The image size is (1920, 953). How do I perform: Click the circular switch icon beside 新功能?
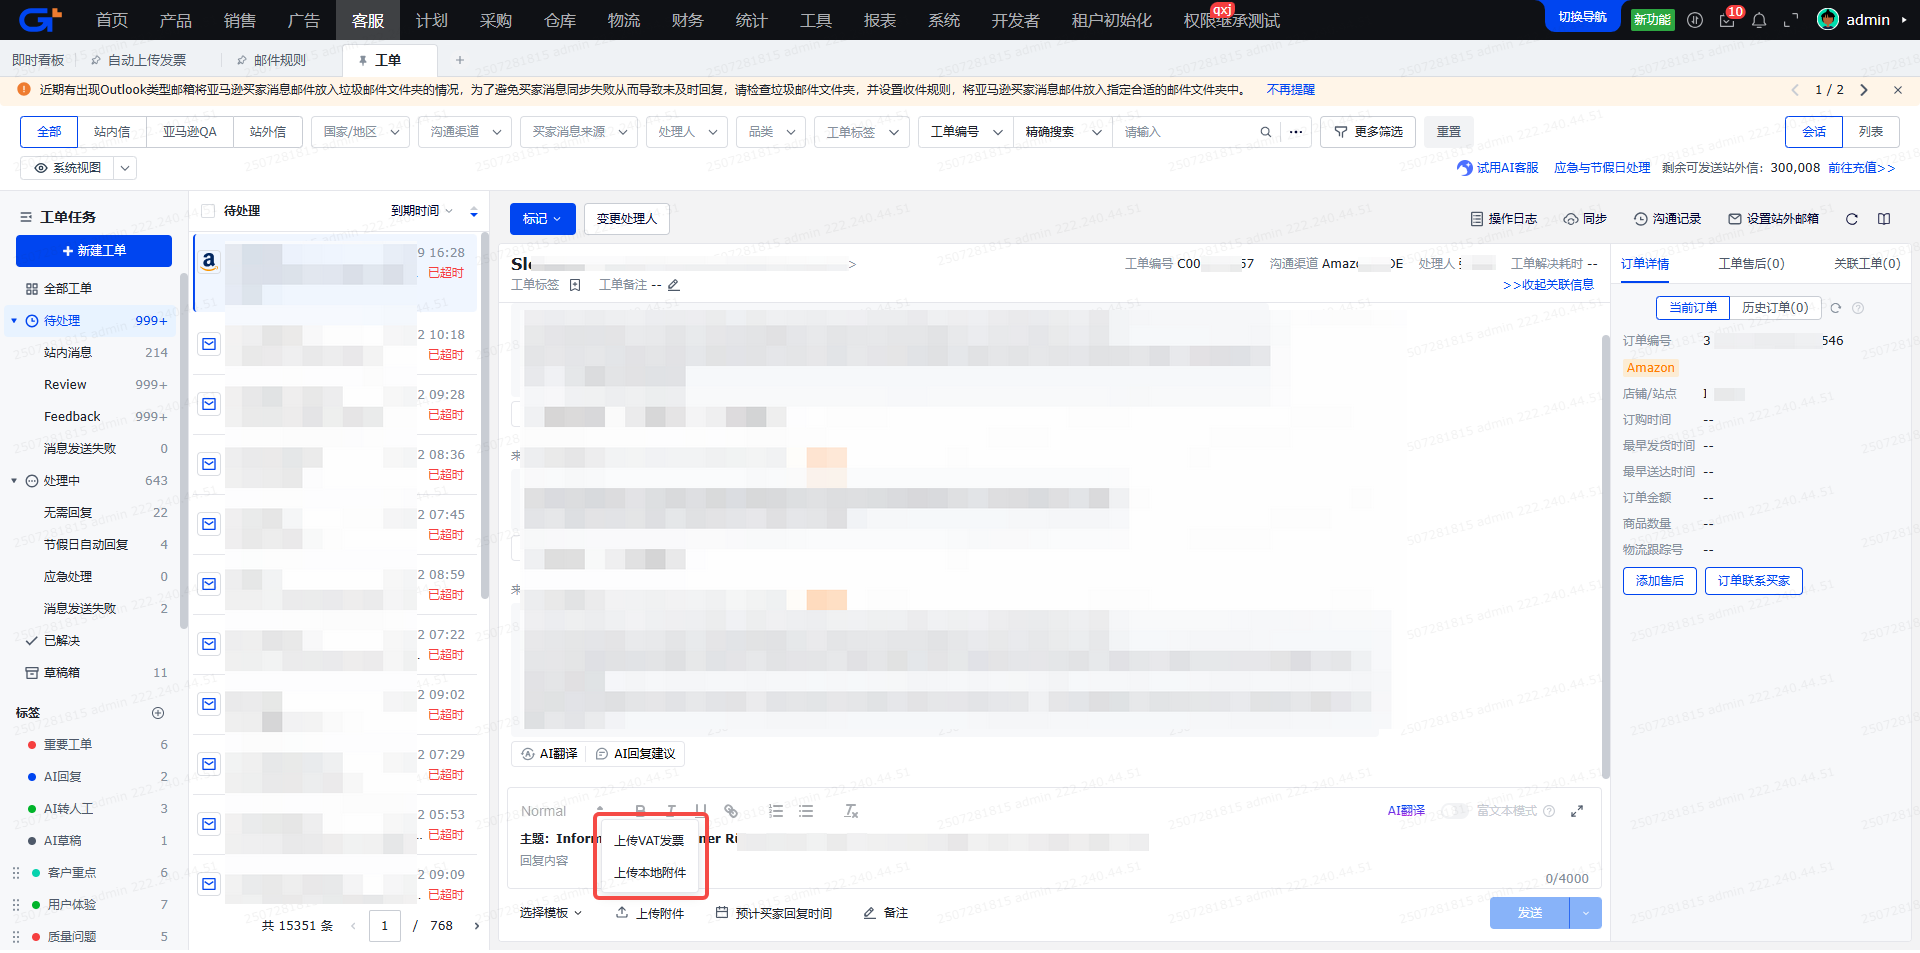pyautogui.click(x=1695, y=20)
